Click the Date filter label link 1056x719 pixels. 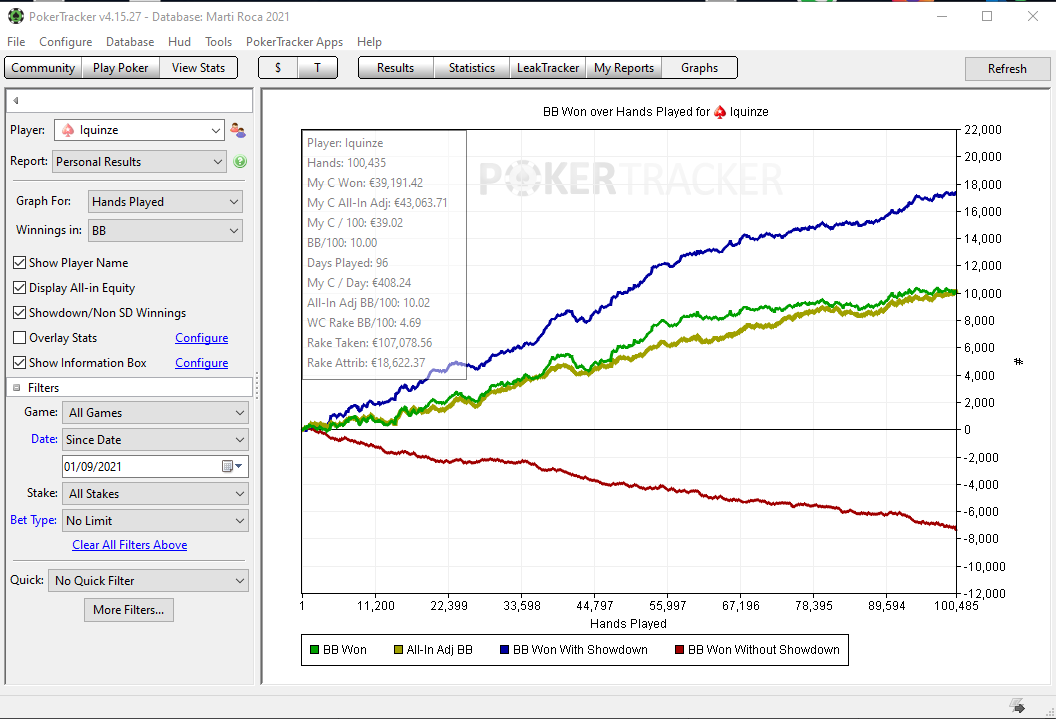44,439
